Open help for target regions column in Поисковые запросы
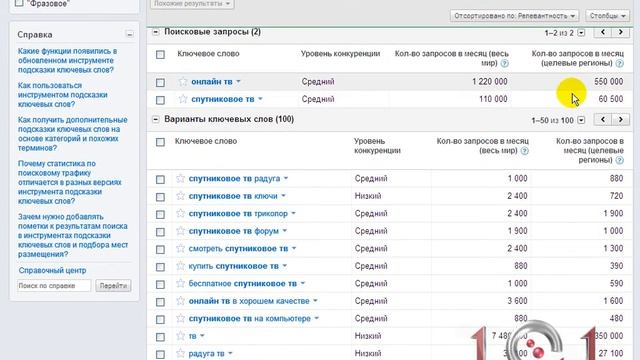 (620, 63)
